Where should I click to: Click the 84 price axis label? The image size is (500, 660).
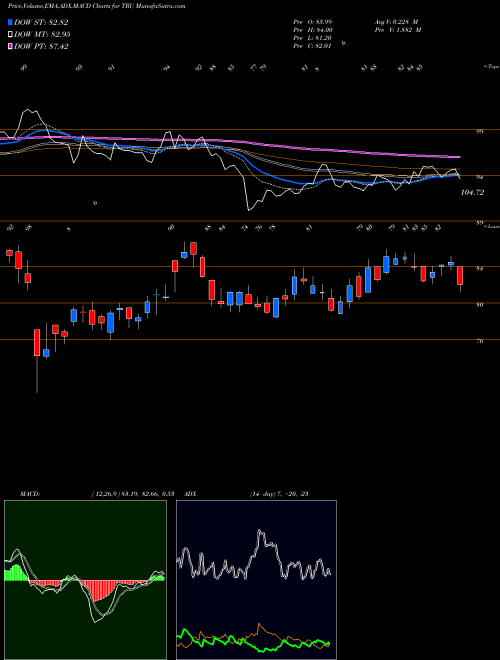pyautogui.click(x=479, y=268)
